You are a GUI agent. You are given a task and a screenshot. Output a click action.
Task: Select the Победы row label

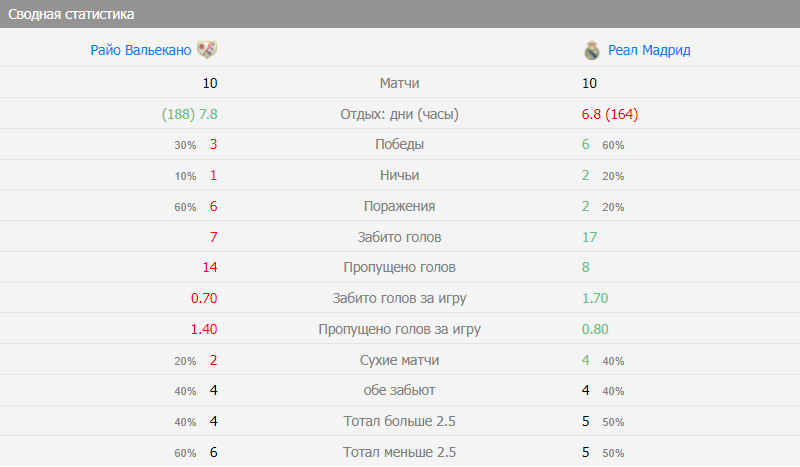point(400,144)
